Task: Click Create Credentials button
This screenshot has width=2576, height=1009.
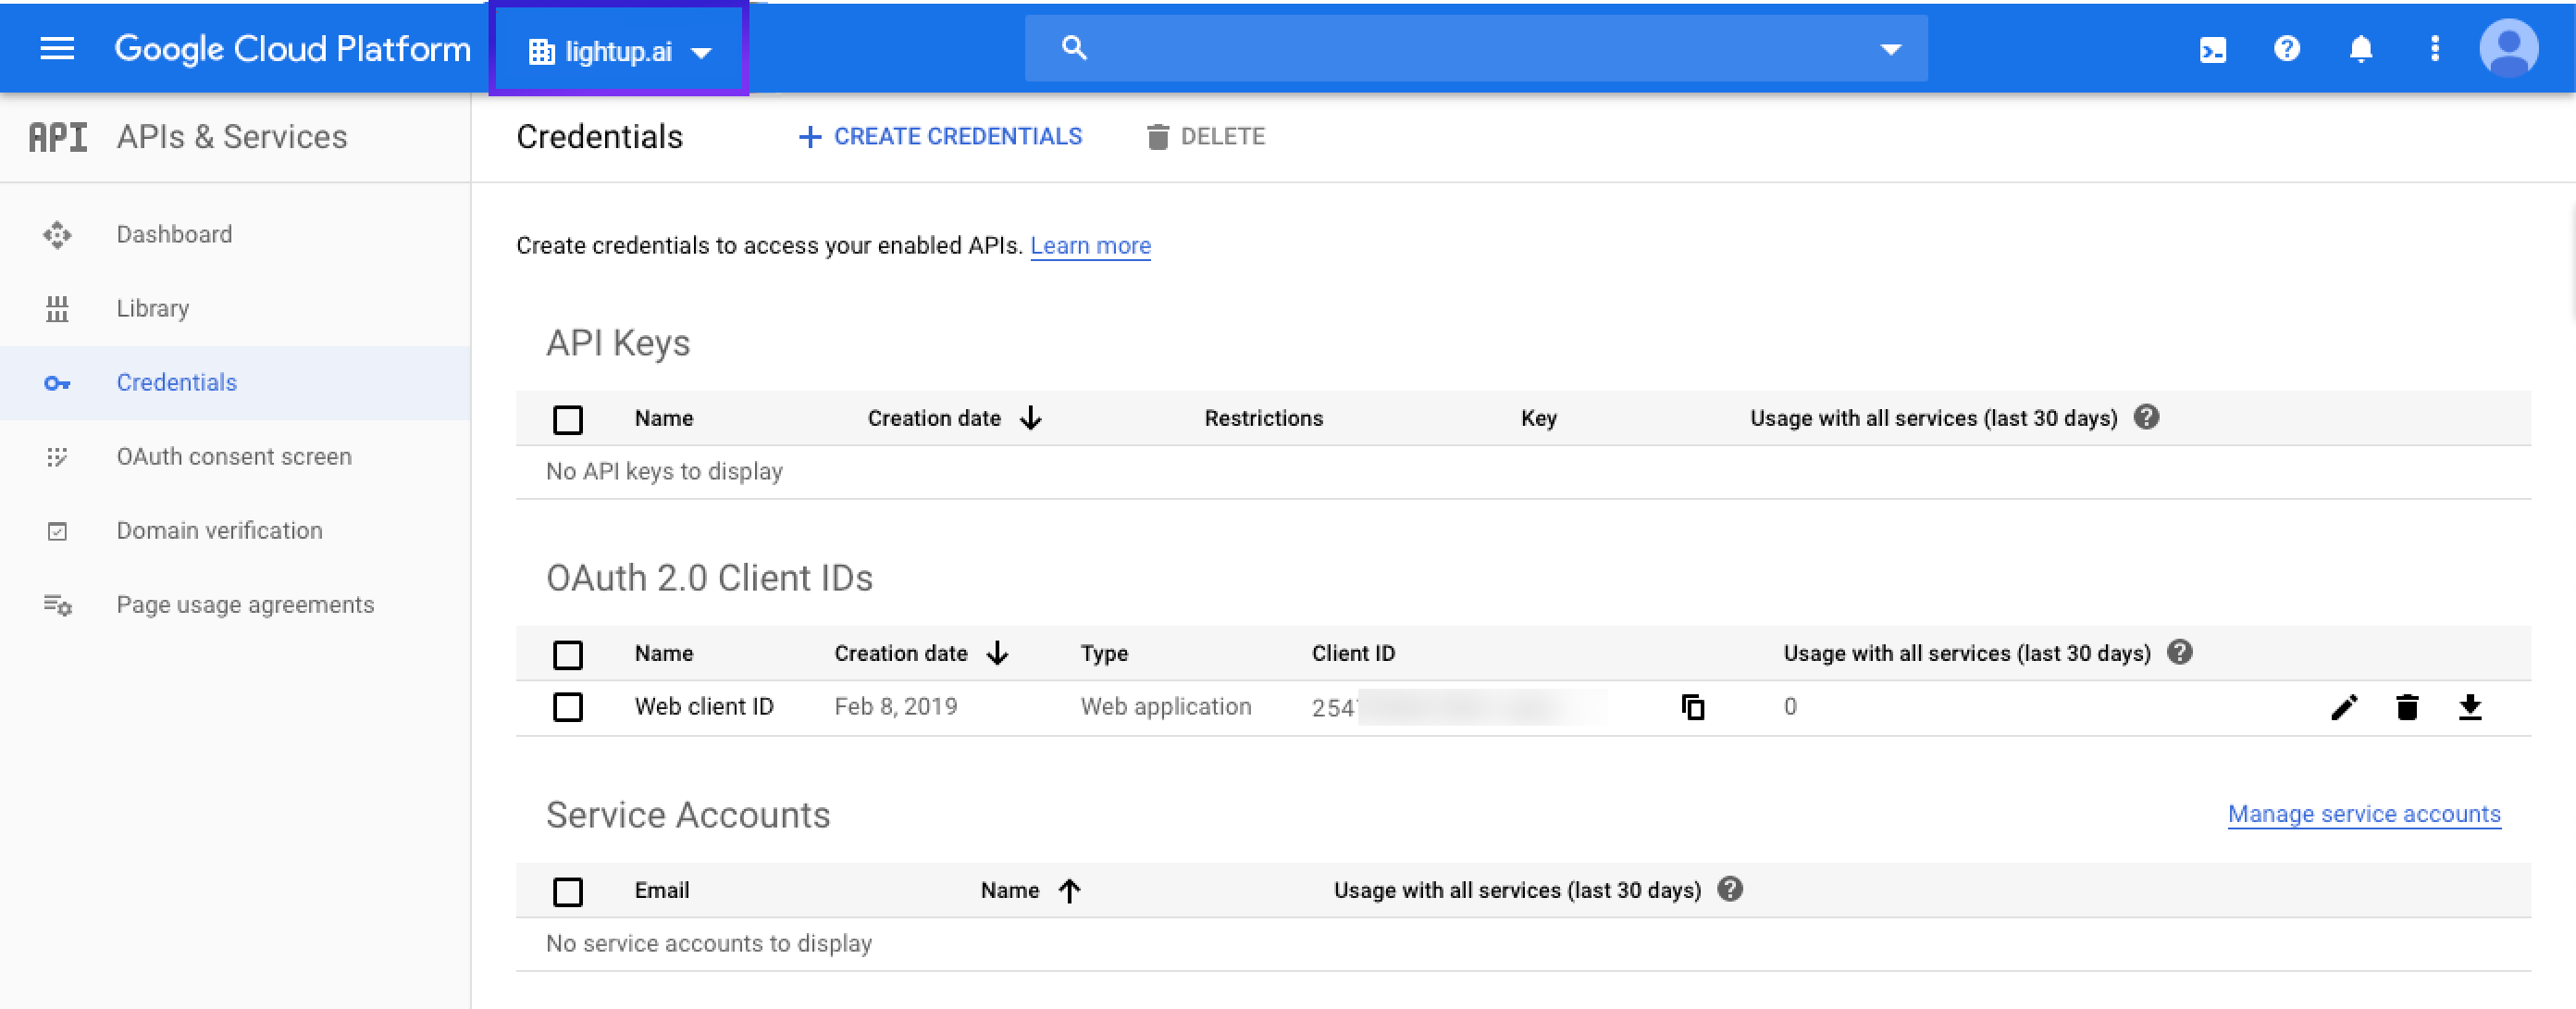Action: [940, 137]
